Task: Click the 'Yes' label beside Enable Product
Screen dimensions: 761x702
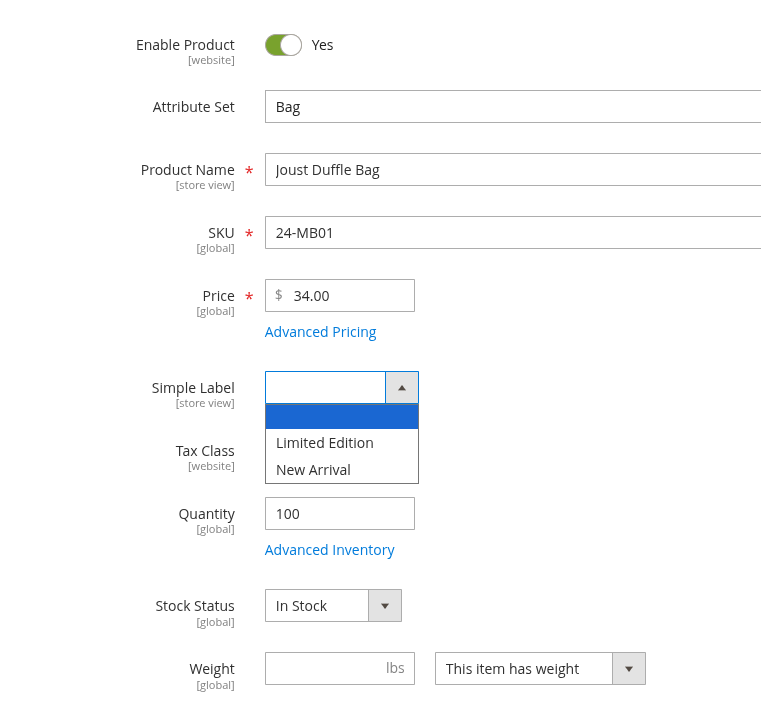Action: (322, 45)
